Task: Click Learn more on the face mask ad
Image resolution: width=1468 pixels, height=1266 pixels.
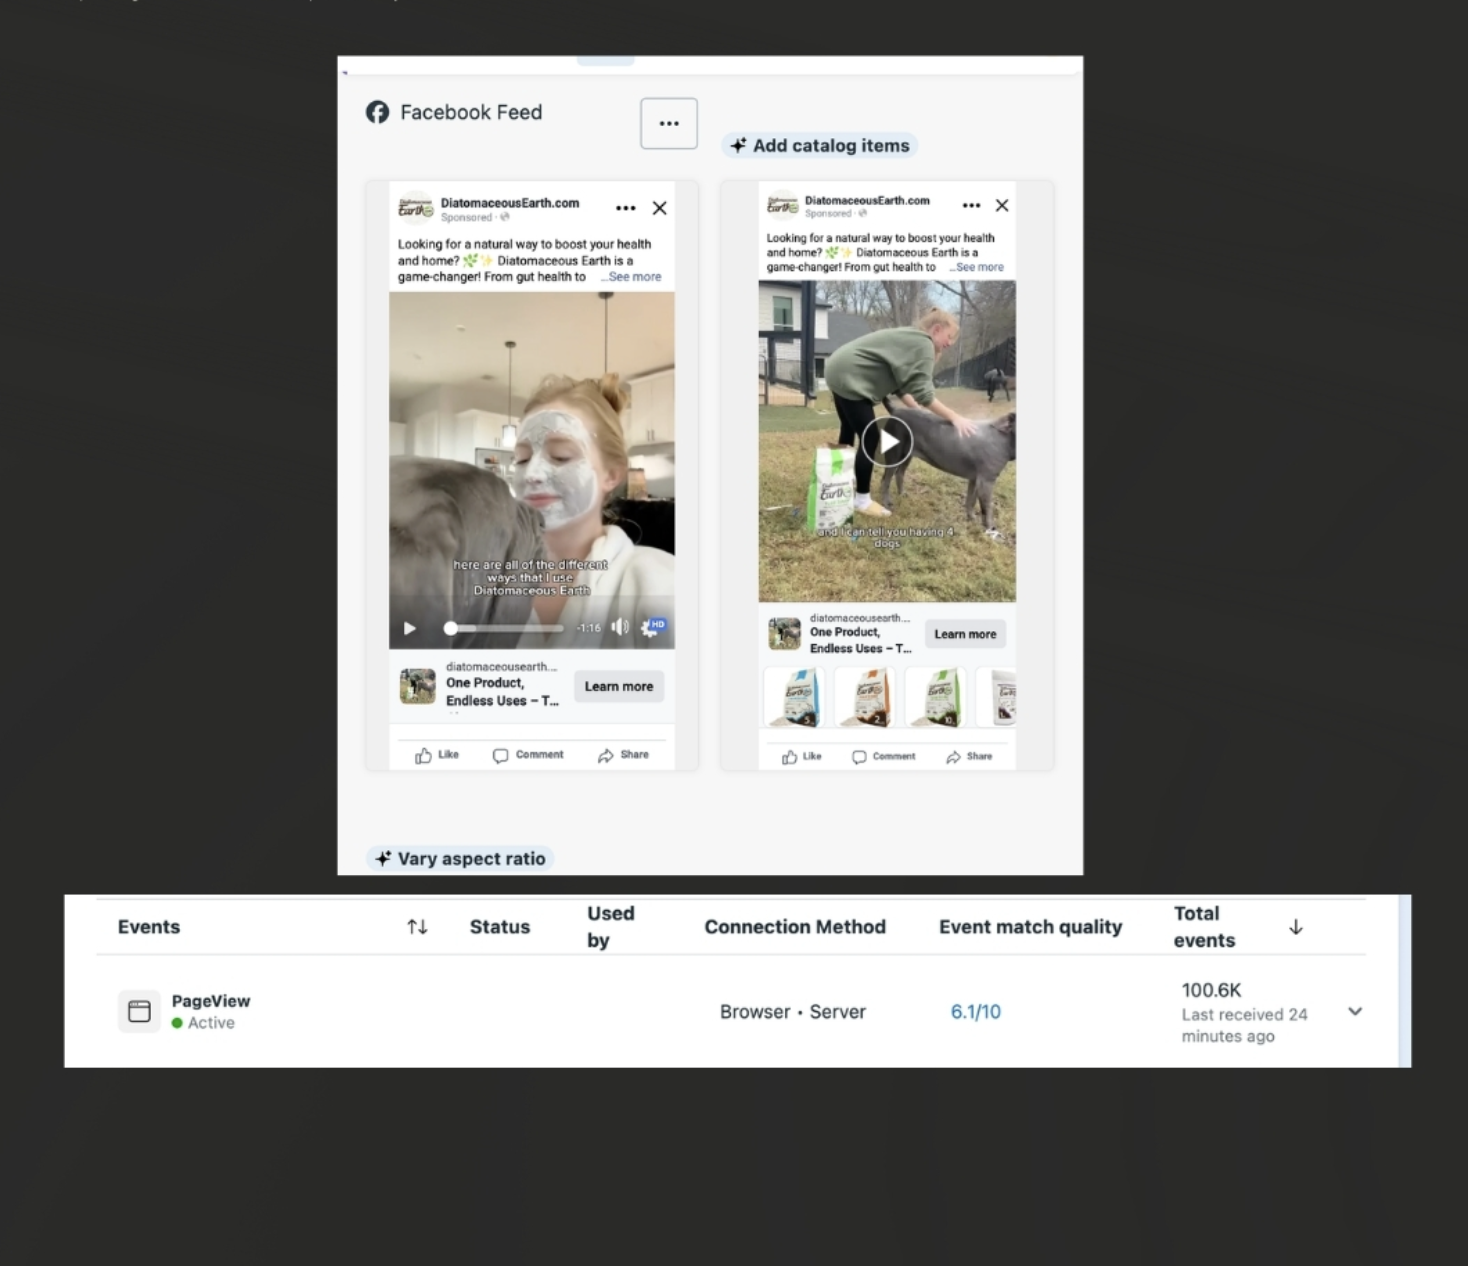Action: (618, 686)
